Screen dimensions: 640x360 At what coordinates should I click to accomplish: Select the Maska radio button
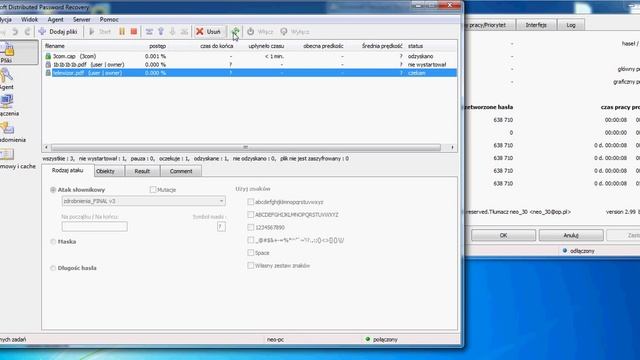pos(53,242)
